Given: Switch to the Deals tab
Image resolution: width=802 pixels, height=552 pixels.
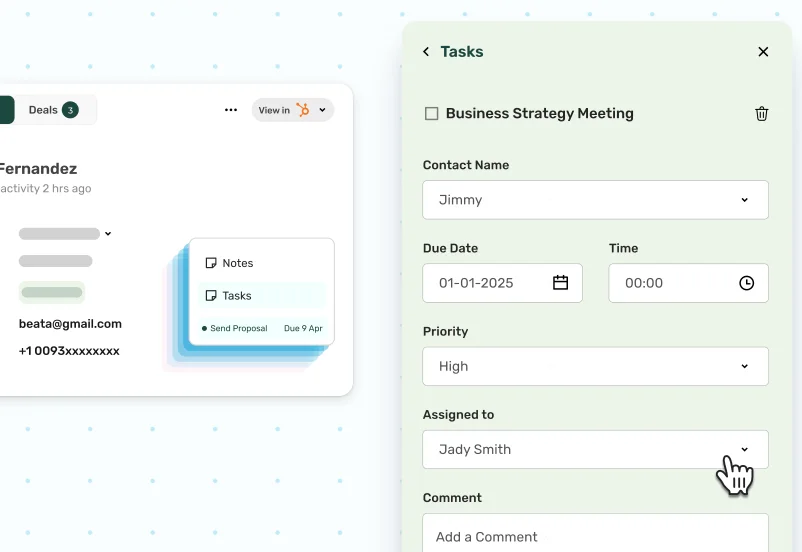Looking at the screenshot, I should (x=55, y=110).
